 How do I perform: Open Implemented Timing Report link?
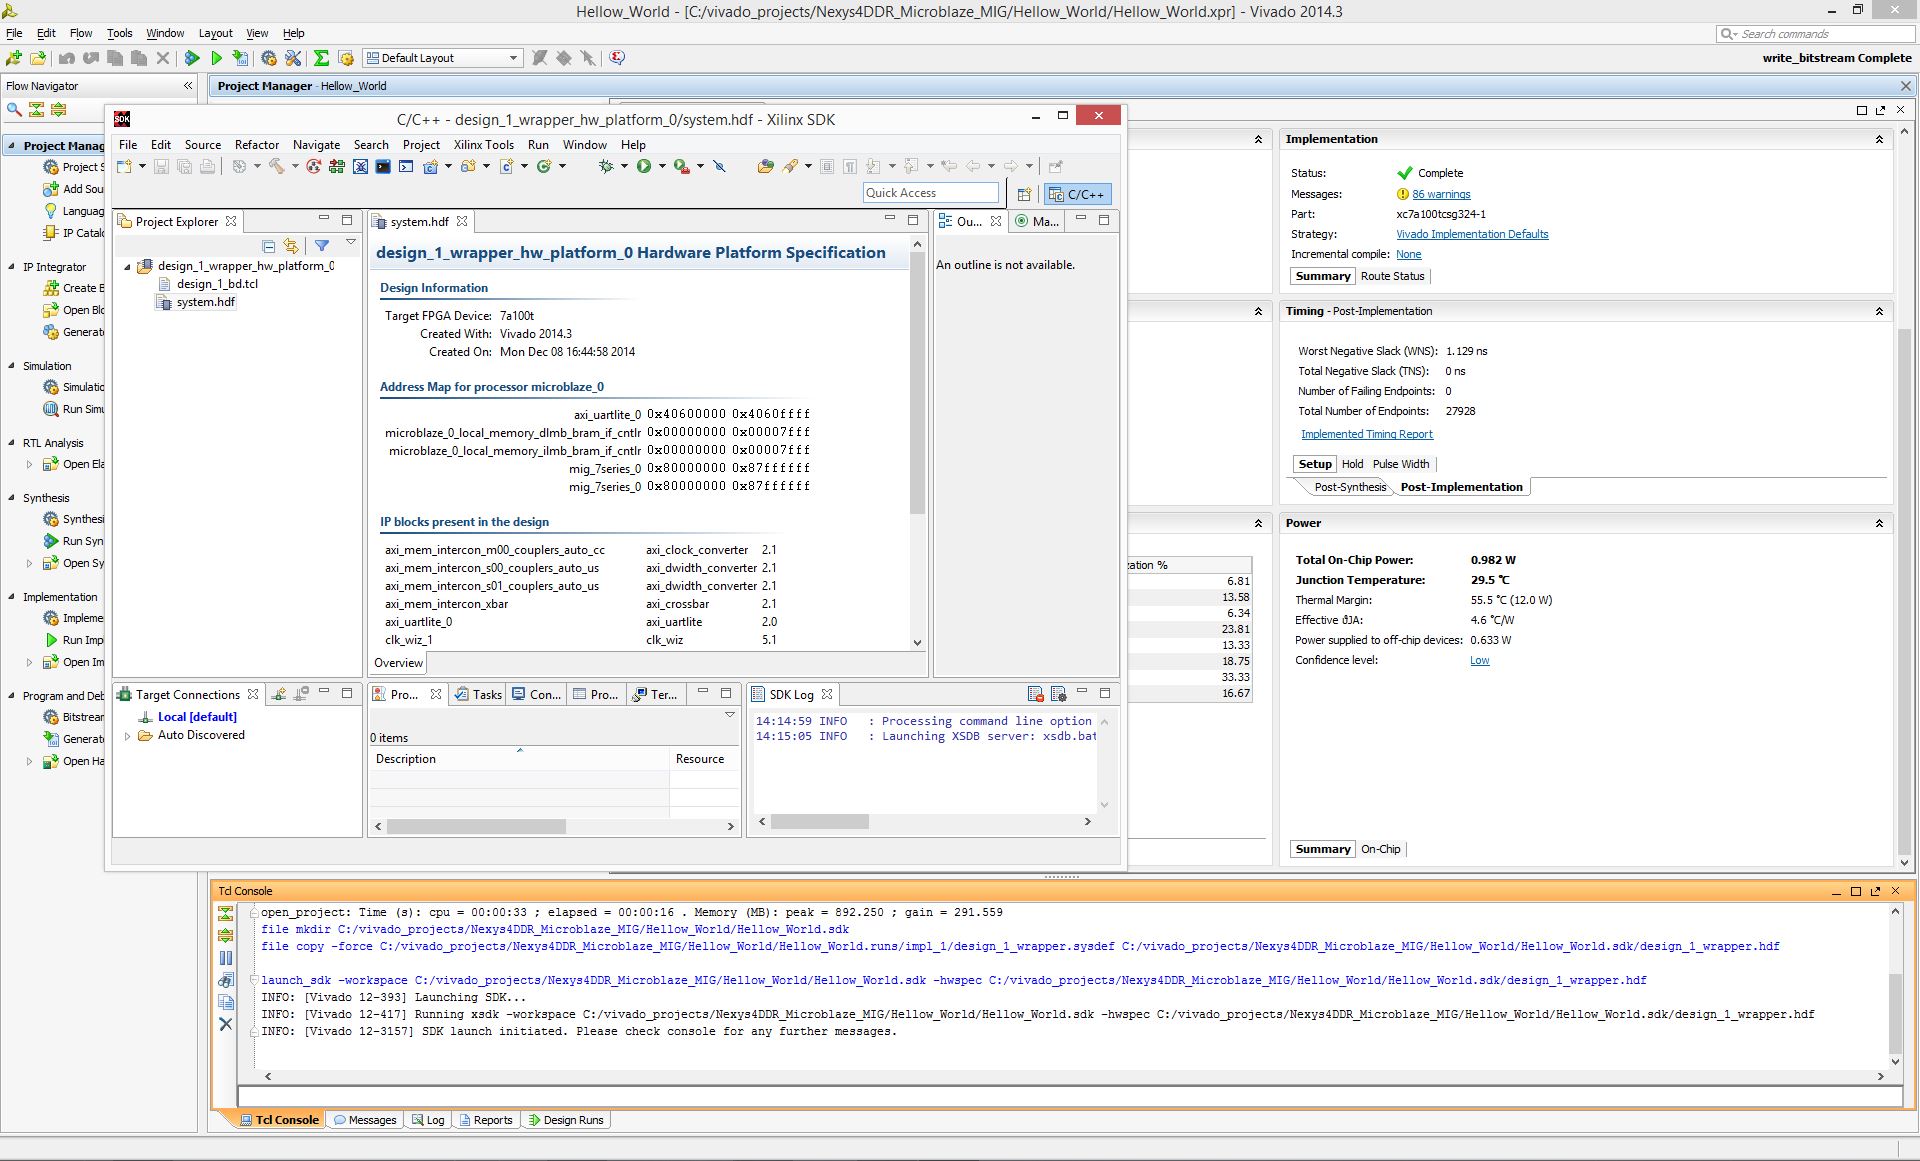pos(1367,434)
